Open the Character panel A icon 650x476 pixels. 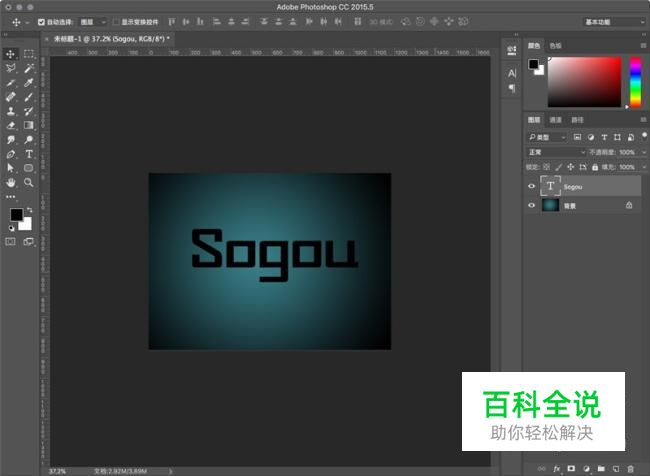[x=512, y=73]
